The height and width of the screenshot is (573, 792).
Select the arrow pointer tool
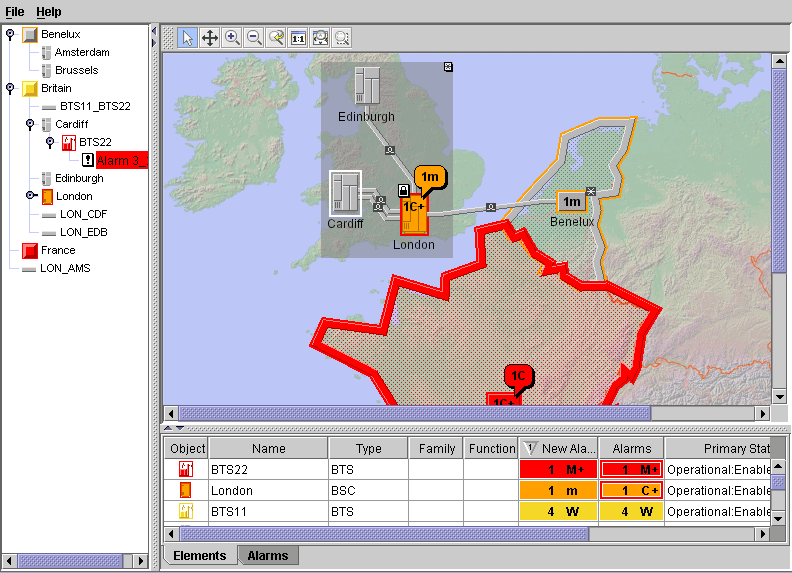(x=188, y=38)
